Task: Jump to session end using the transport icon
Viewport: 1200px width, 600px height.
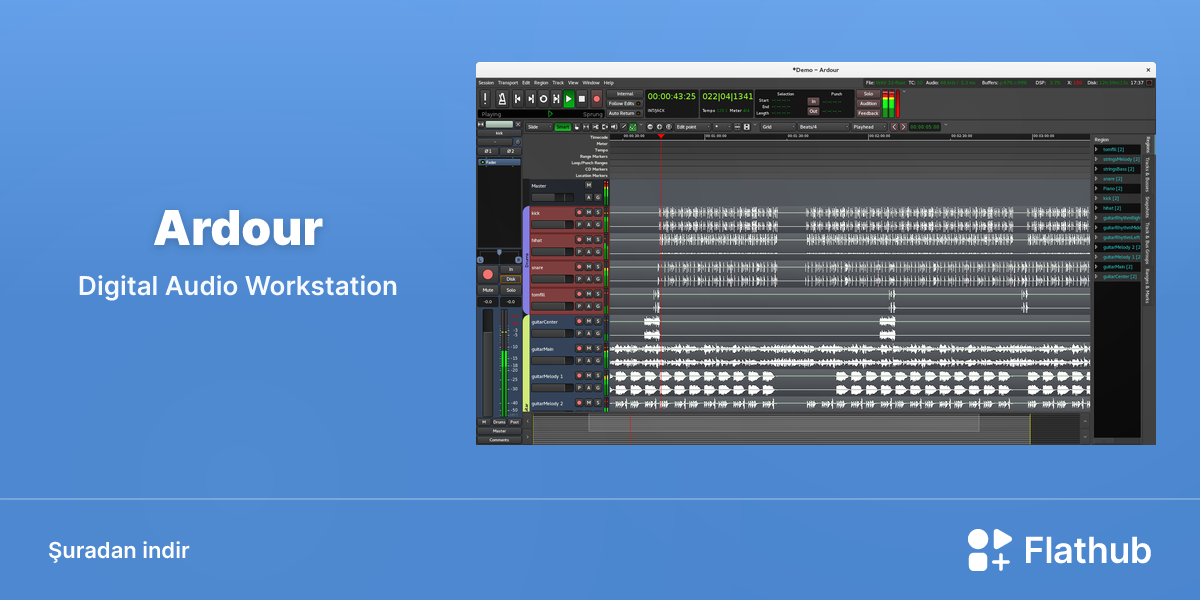Action: click(531, 98)
